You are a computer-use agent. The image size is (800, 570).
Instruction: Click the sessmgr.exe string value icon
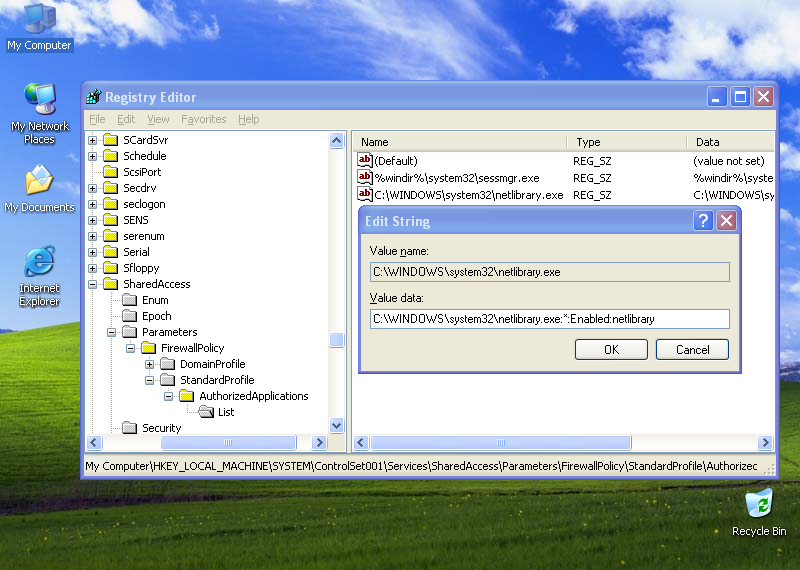(x=365, y=177)
